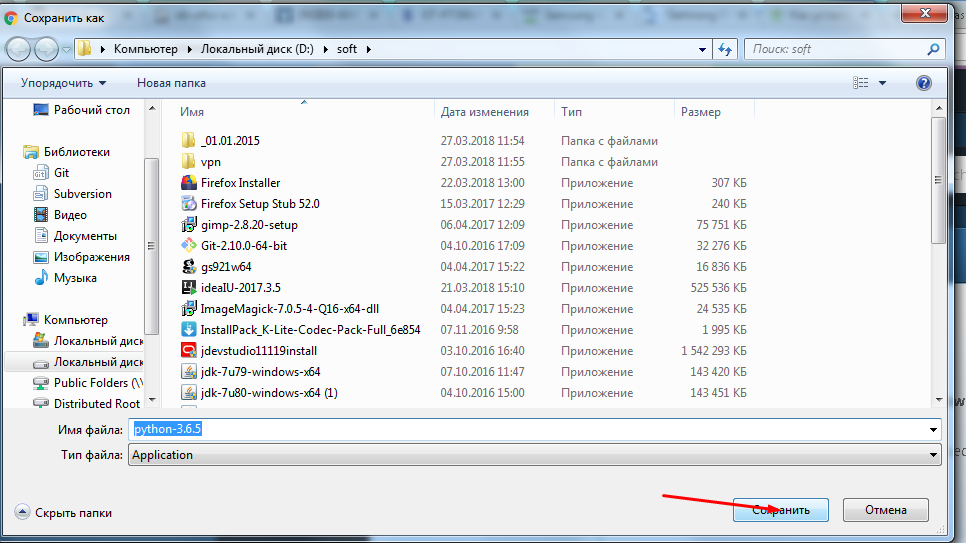The image size is (966, 543).
Task: Click the Сохранить button
Action: click(781, 510)
